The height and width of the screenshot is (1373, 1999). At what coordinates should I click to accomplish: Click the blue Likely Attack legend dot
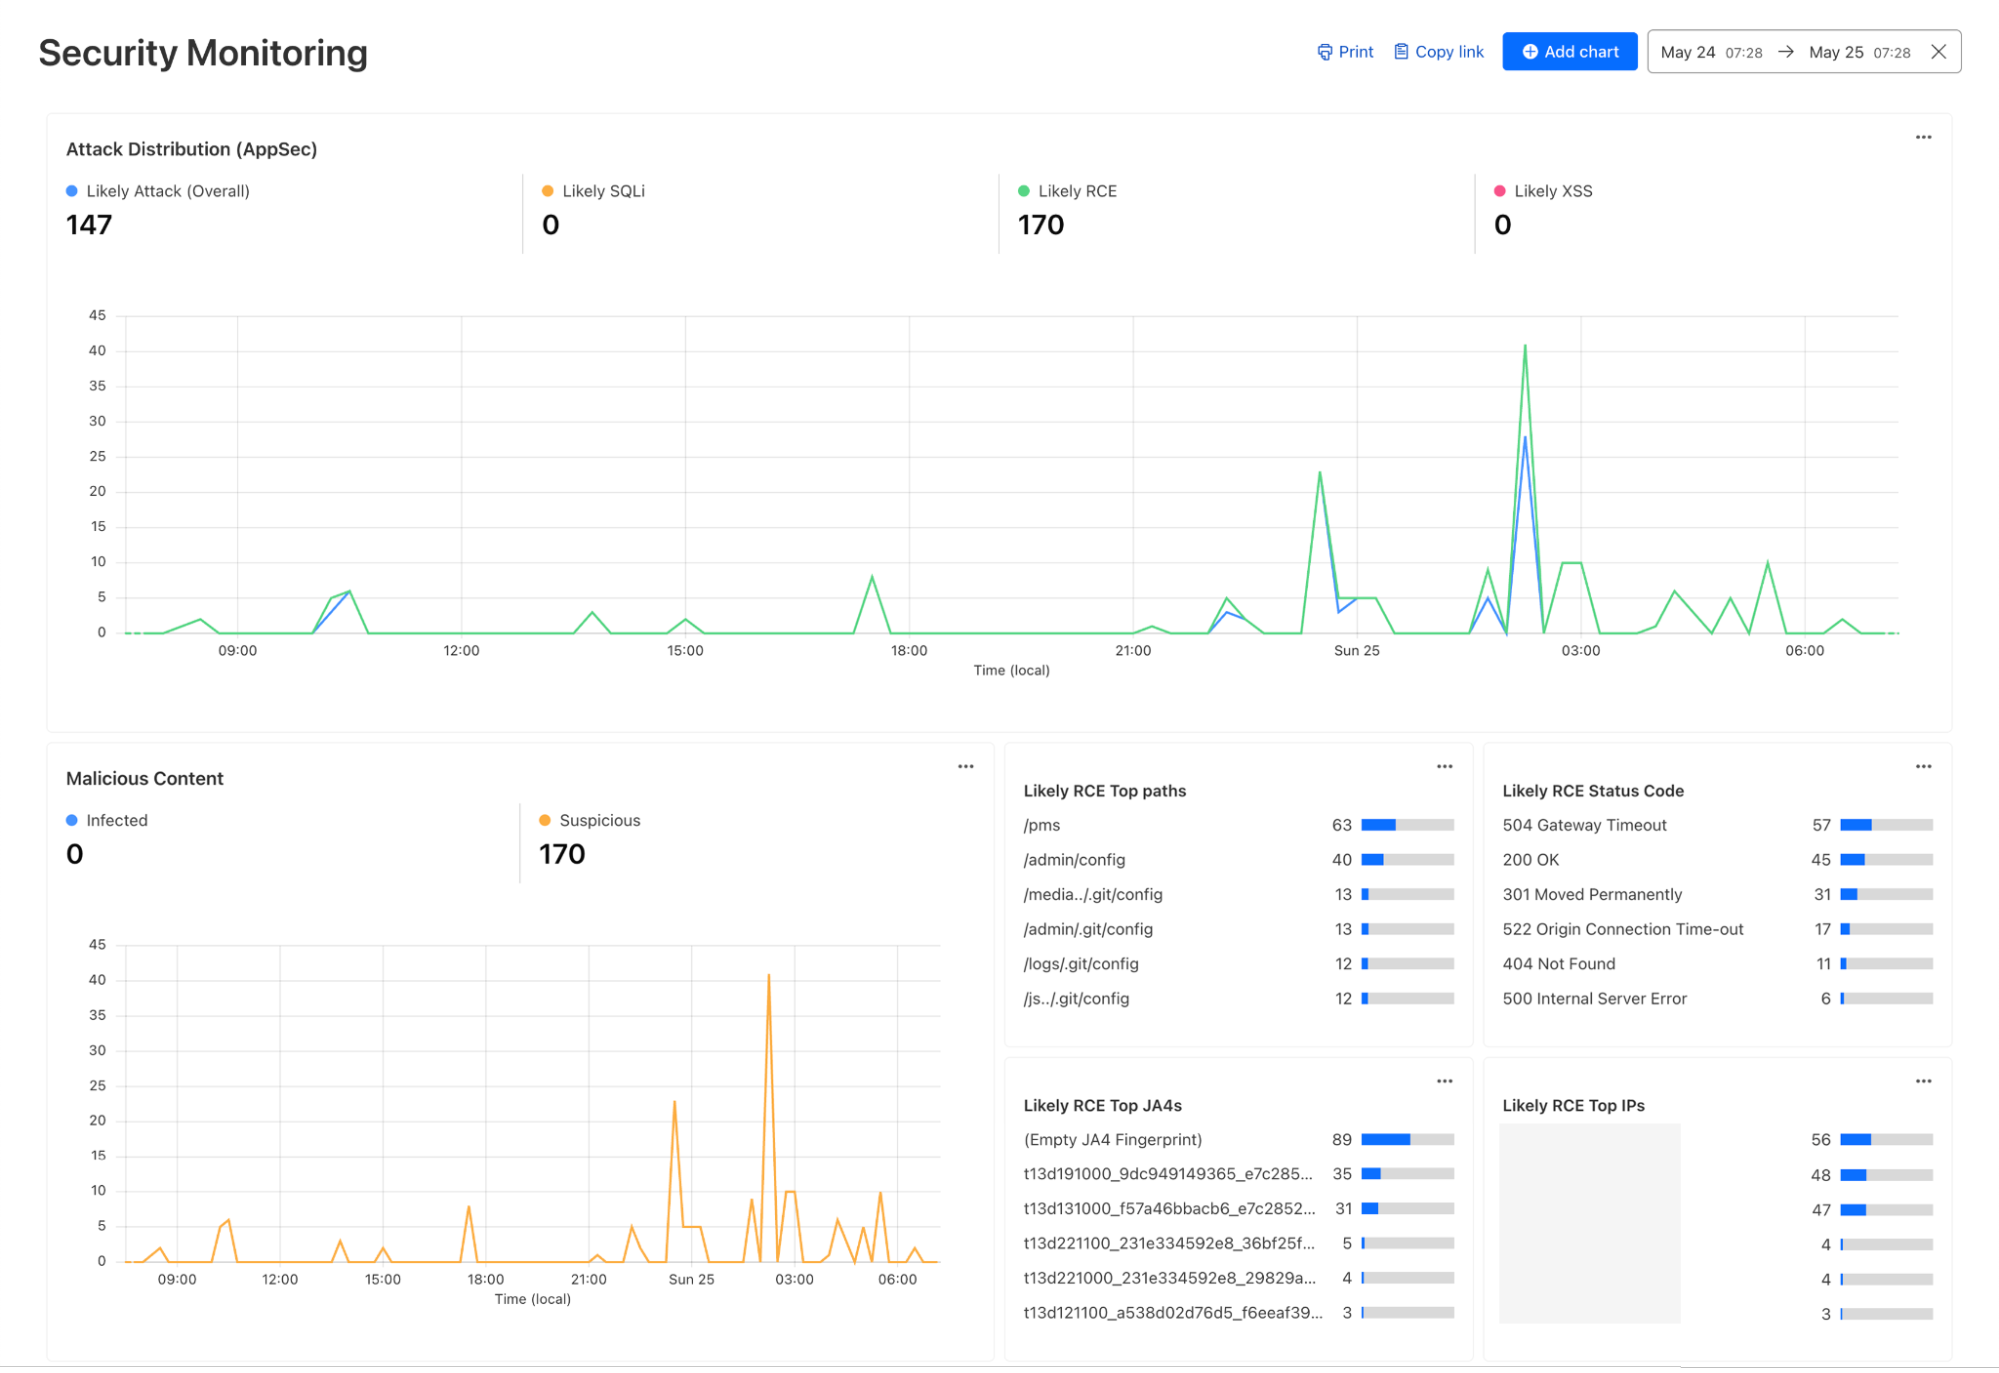(x=72, y=191)
